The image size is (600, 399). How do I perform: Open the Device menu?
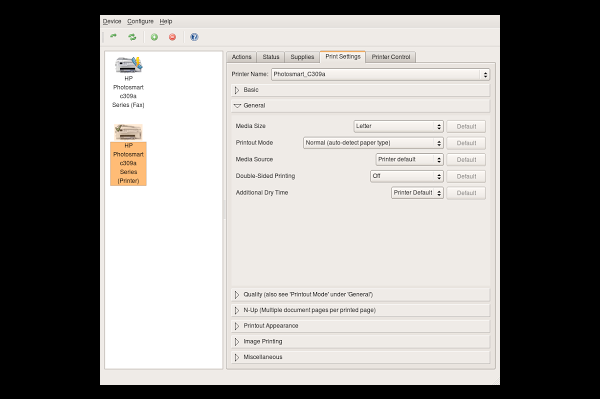click(112, 21)
